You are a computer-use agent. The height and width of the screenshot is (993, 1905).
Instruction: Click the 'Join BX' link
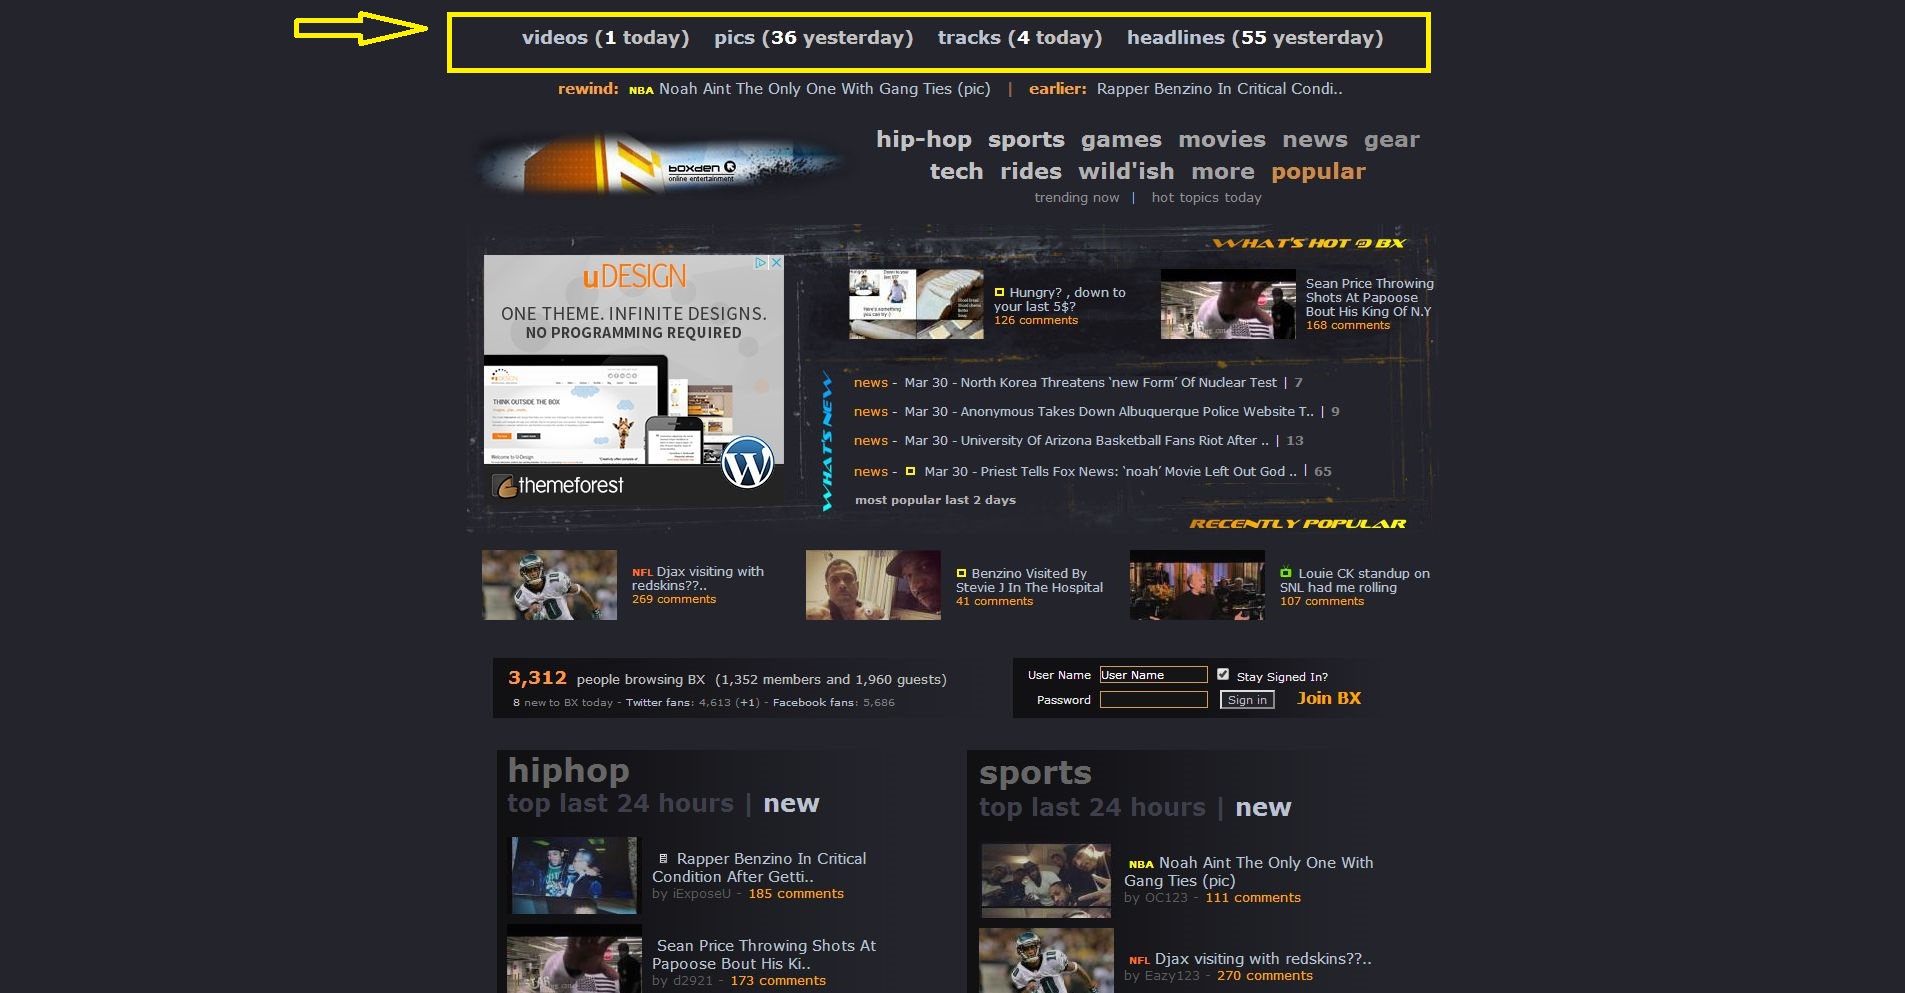pos(1328,699)
